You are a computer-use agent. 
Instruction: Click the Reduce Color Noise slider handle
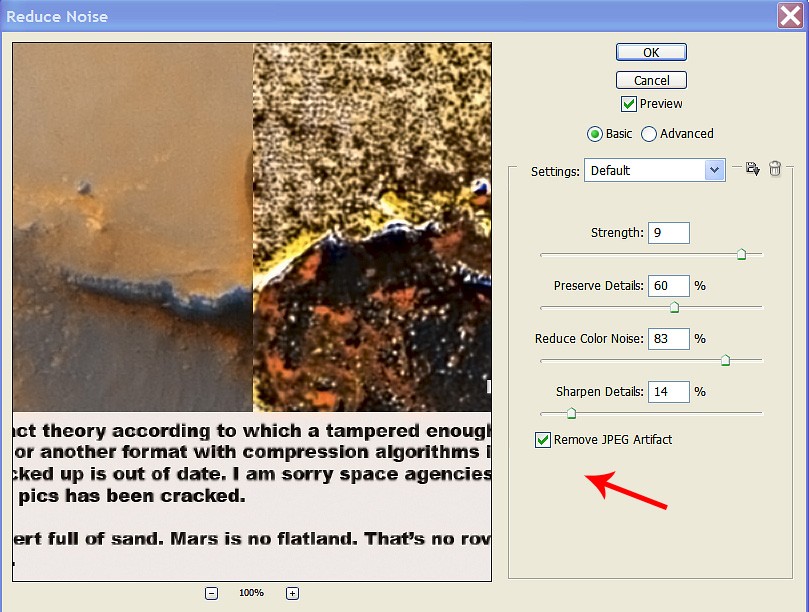coord(725,360)
